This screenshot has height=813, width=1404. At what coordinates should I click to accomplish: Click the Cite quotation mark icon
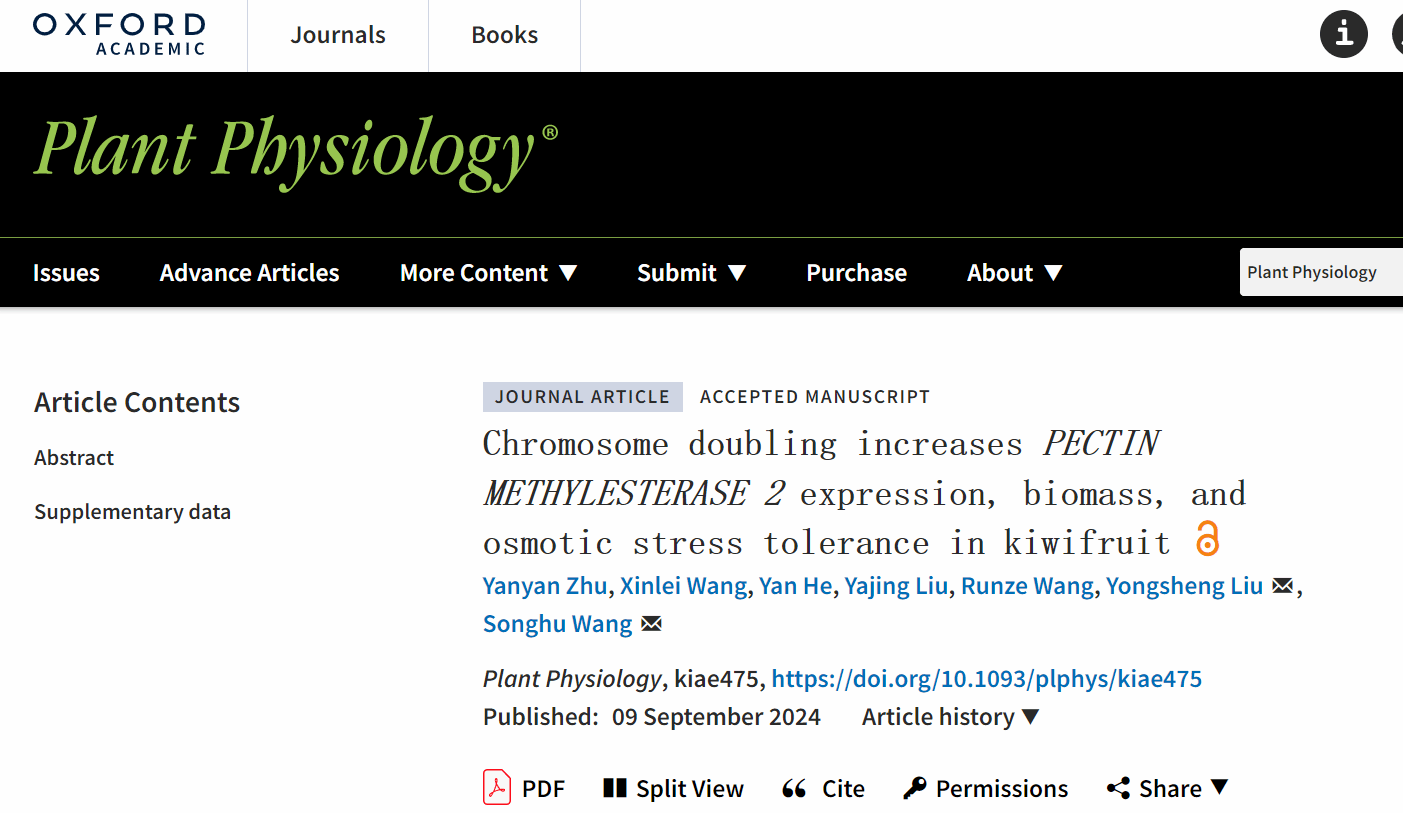[x=795, y=789]
